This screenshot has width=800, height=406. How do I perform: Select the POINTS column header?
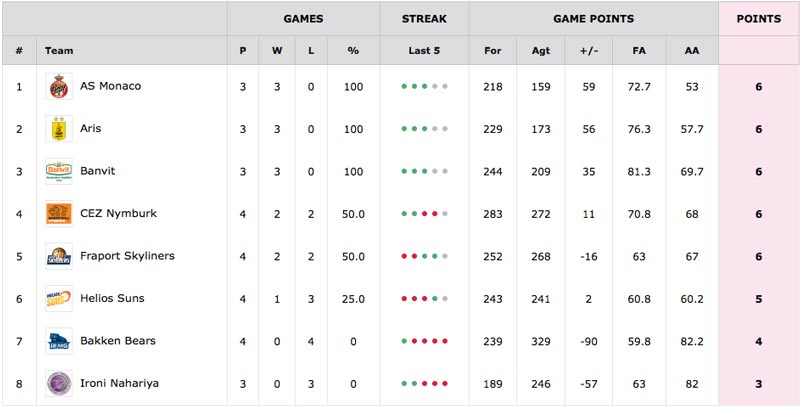759,19
